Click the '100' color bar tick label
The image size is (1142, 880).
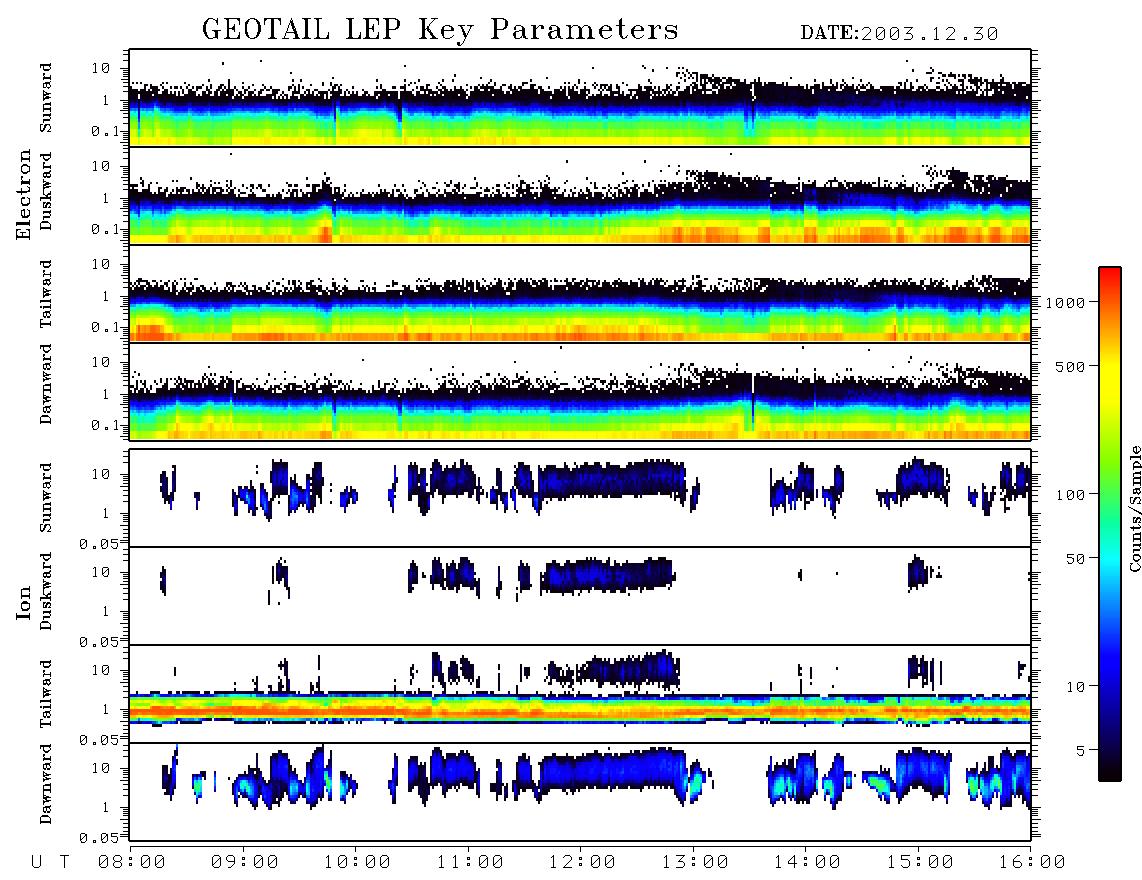pyautogui.click(x=1070, y=495)
